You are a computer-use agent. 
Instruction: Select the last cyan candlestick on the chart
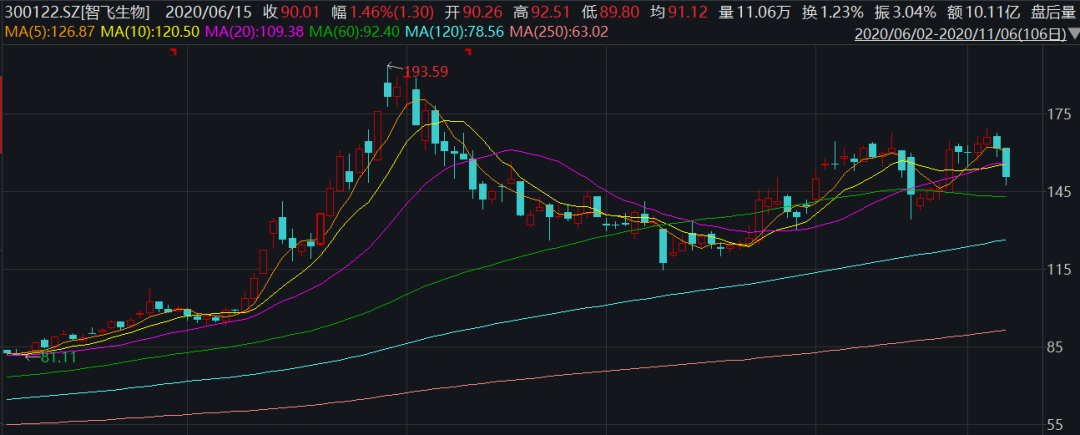1006,163
